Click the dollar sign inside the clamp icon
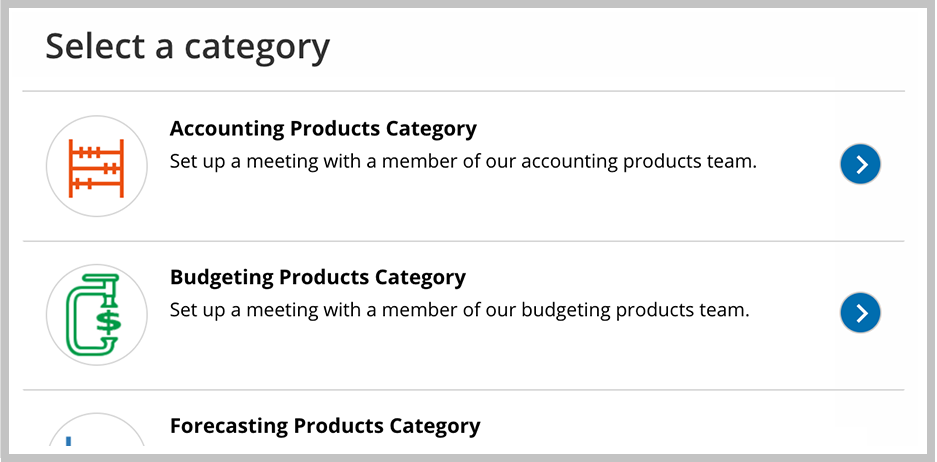 point(108,322)
